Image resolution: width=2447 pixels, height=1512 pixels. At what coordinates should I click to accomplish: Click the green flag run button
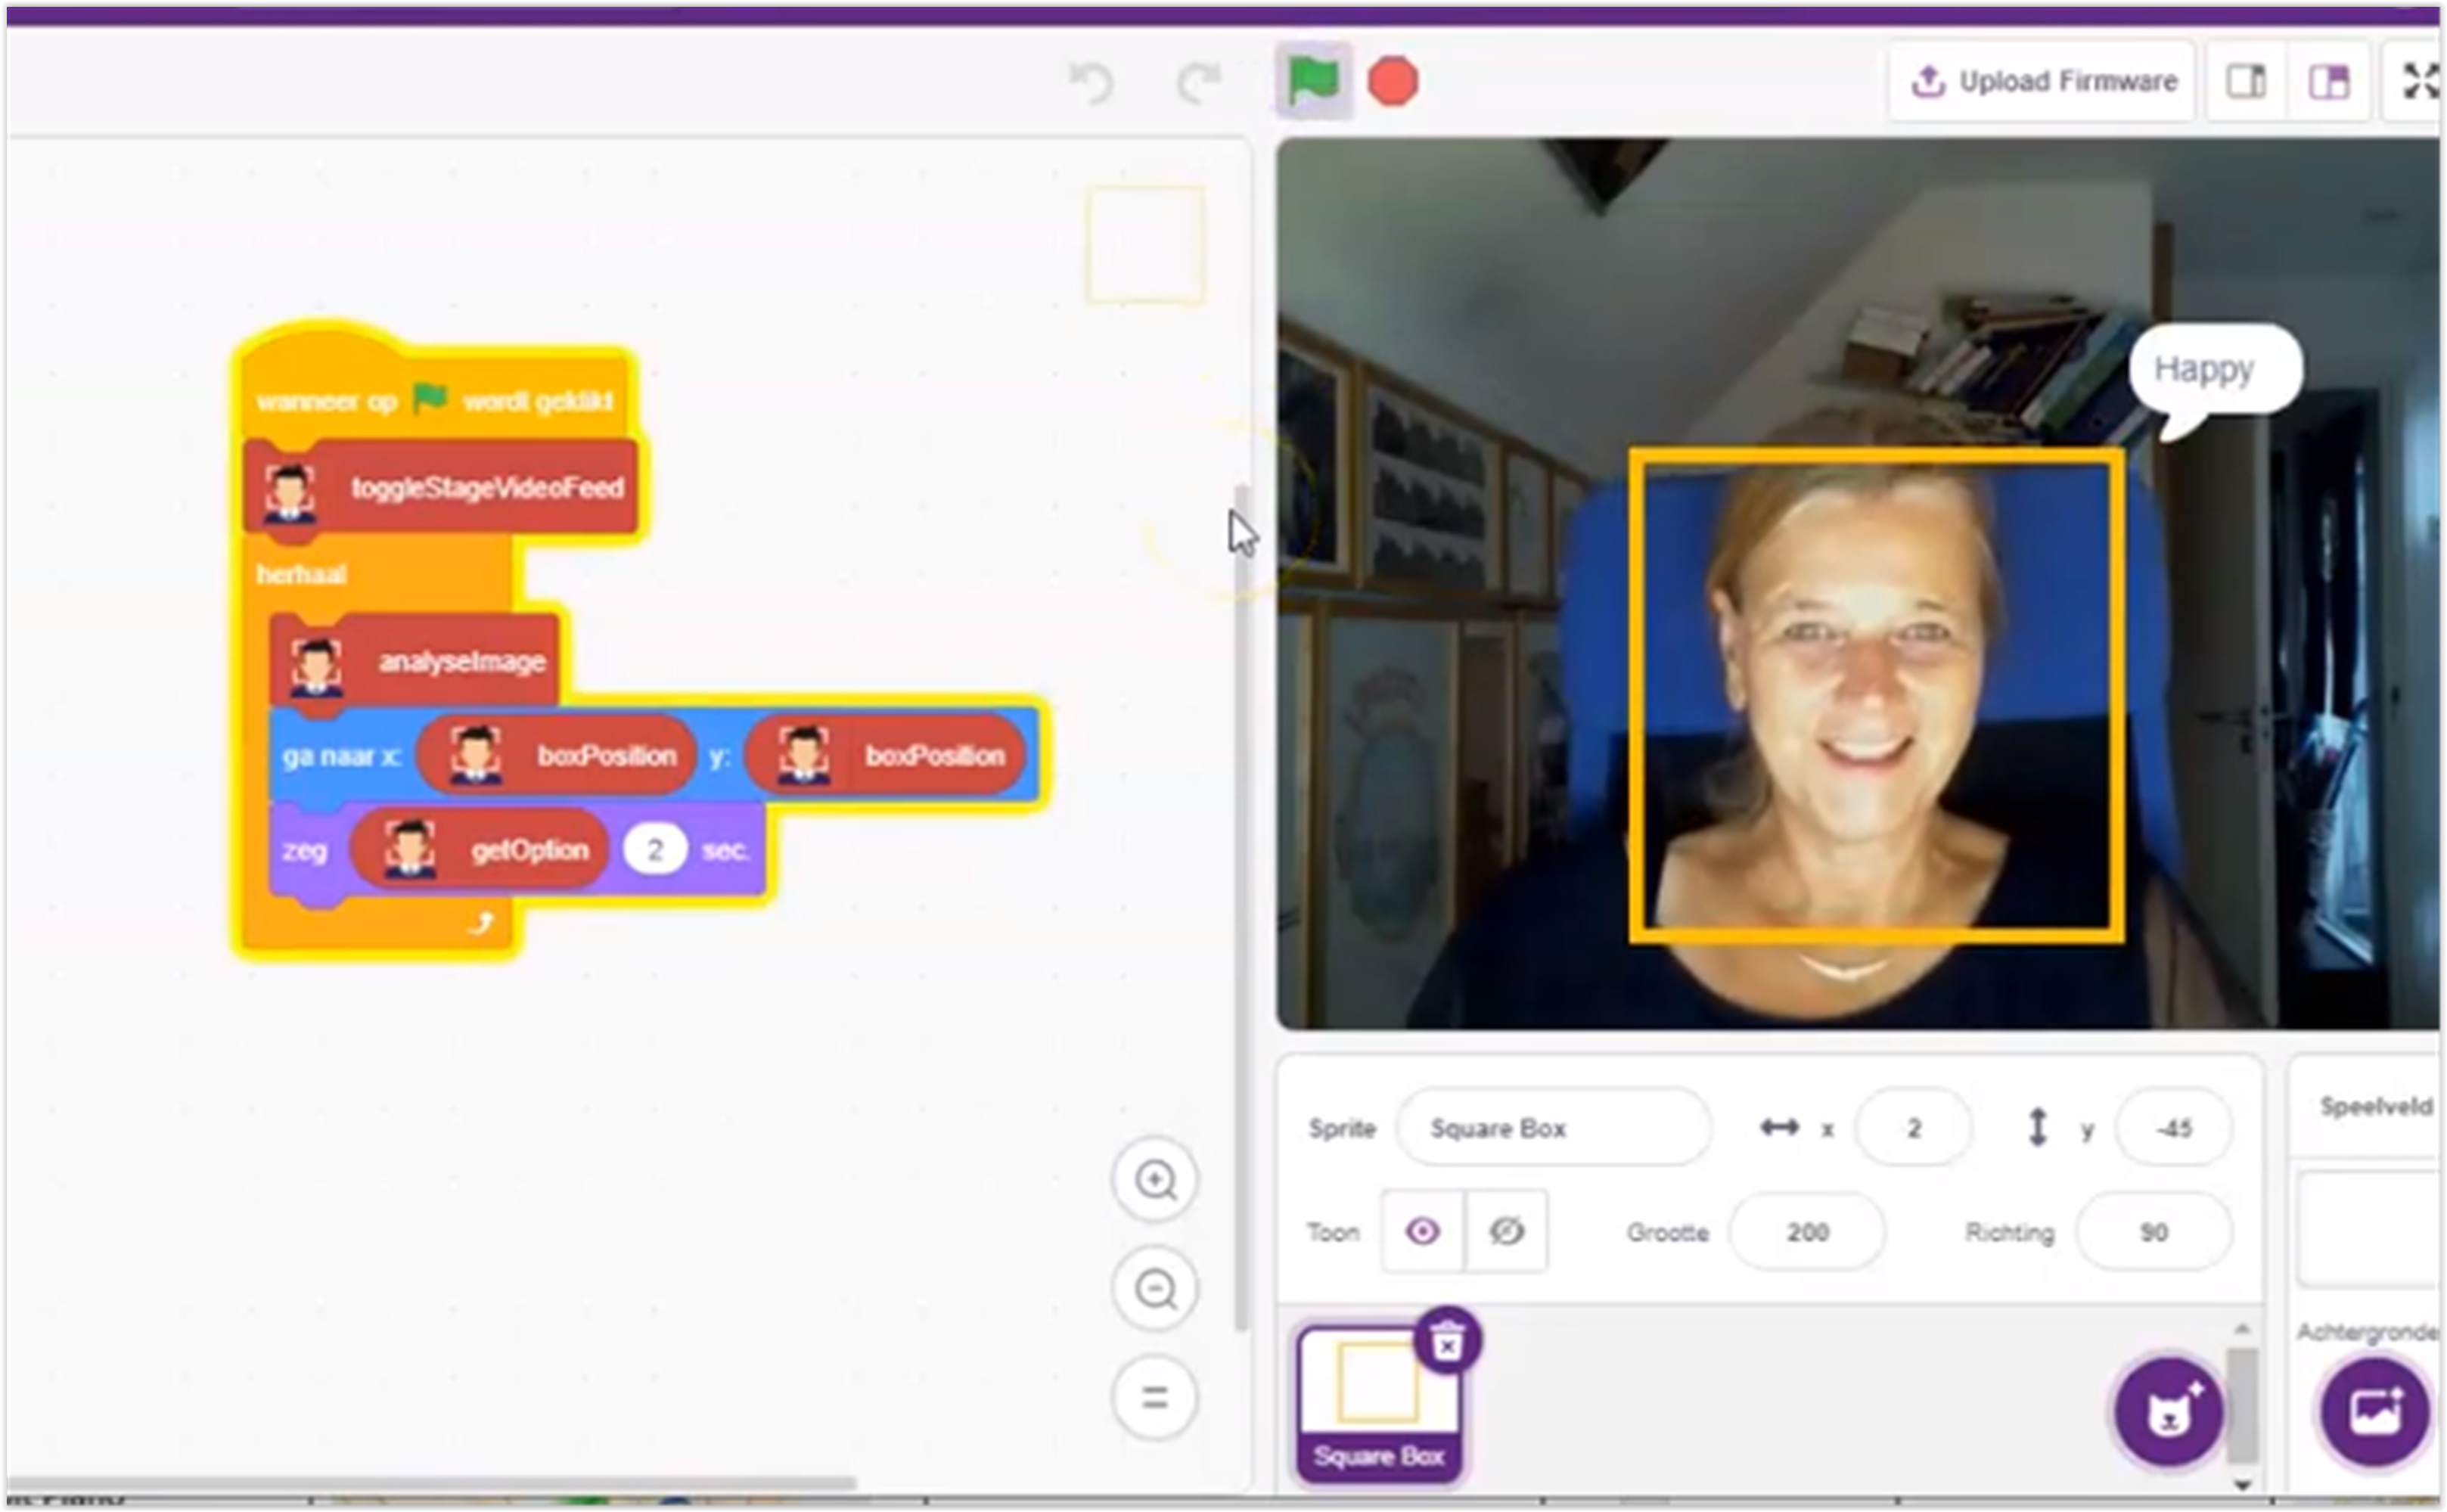click(x=1313, y=82)
